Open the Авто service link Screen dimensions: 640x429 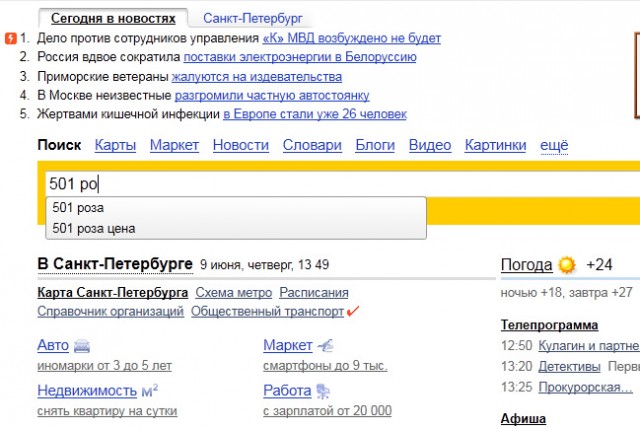click(53, 345)
